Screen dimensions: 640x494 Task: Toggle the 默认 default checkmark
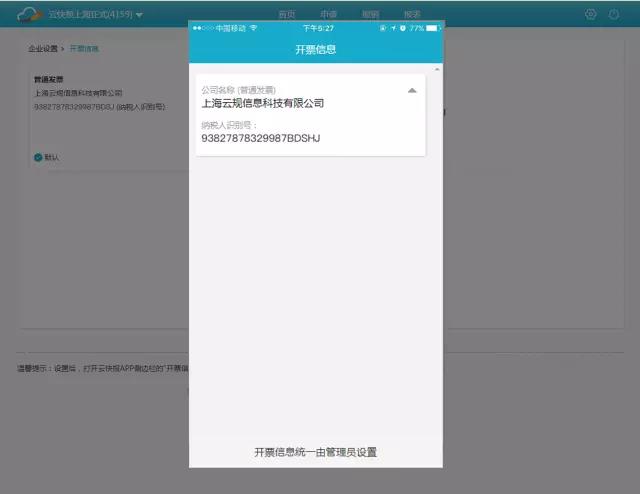(38, 157)
